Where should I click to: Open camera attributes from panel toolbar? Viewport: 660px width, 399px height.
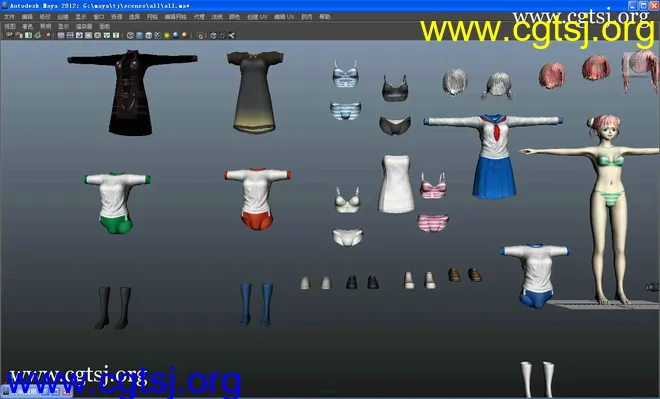click(x=19, y=35)
